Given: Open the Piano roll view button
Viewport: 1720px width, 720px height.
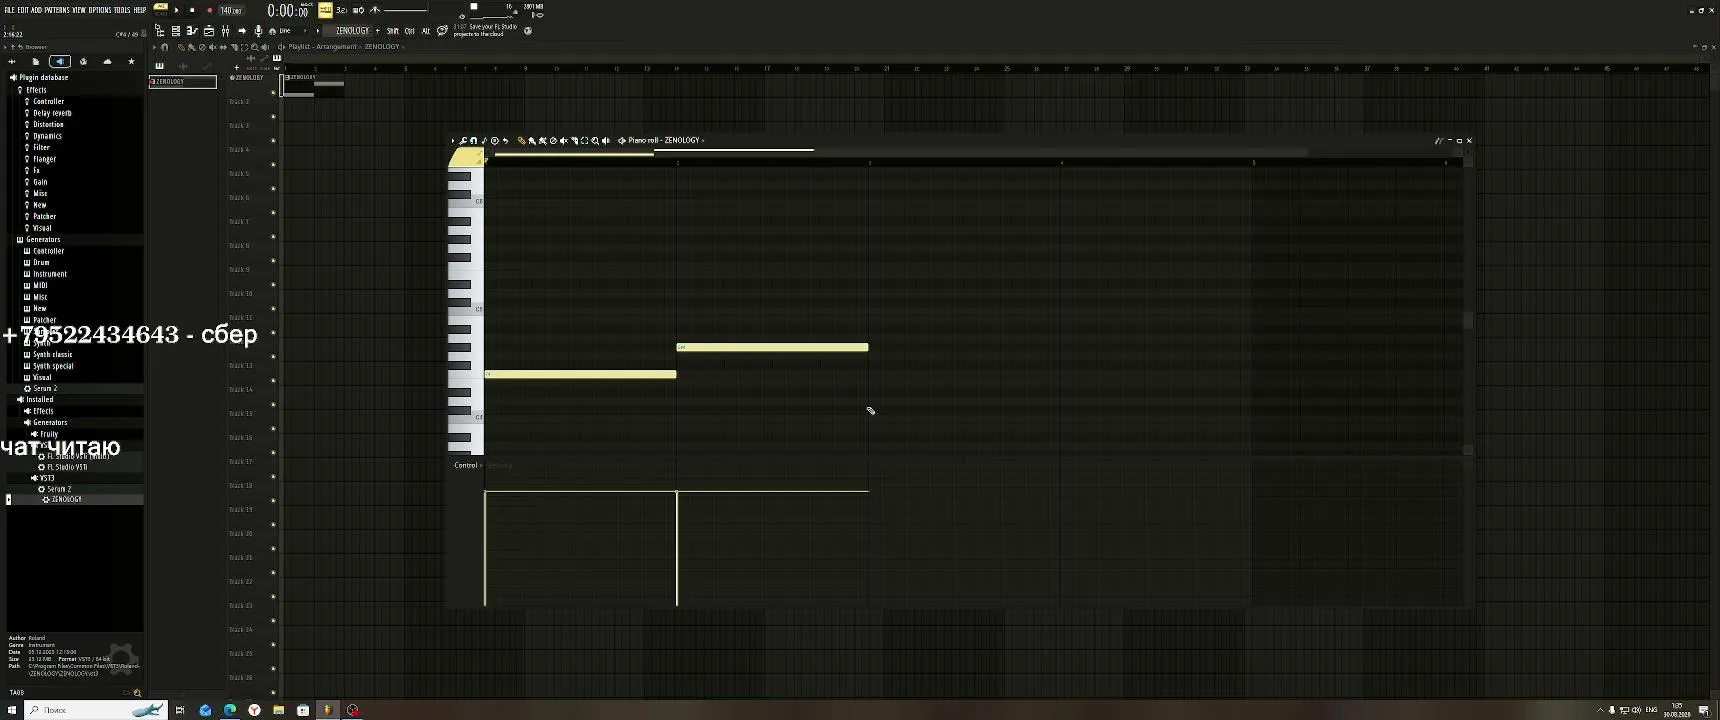Looking at the screenshot, I should pyautogui.click(x=192, y=31).
